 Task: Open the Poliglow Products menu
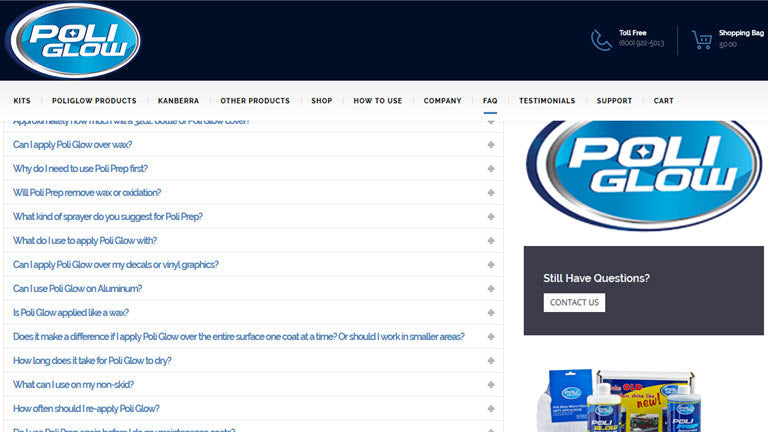click(x=94, y=100)
